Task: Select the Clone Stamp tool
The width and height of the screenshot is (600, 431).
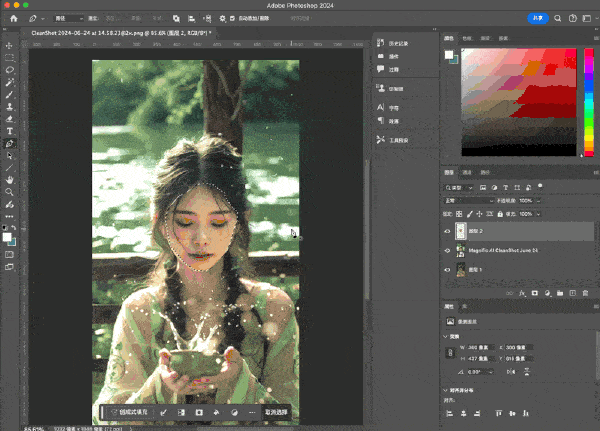Action: click(9, 107)
